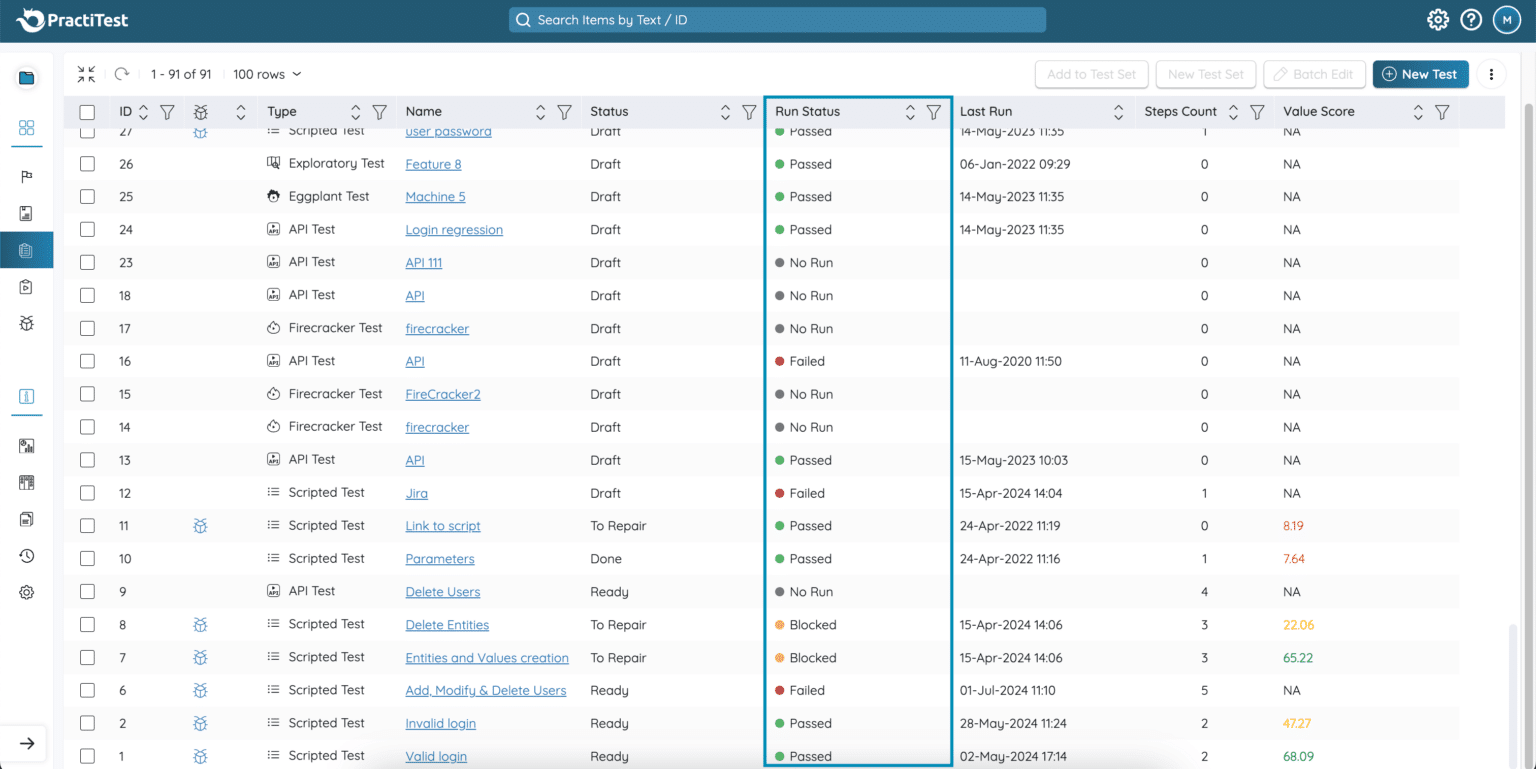Tick the checkbox for test ID 12
1536x769 pixels.
tap(87, 493)
